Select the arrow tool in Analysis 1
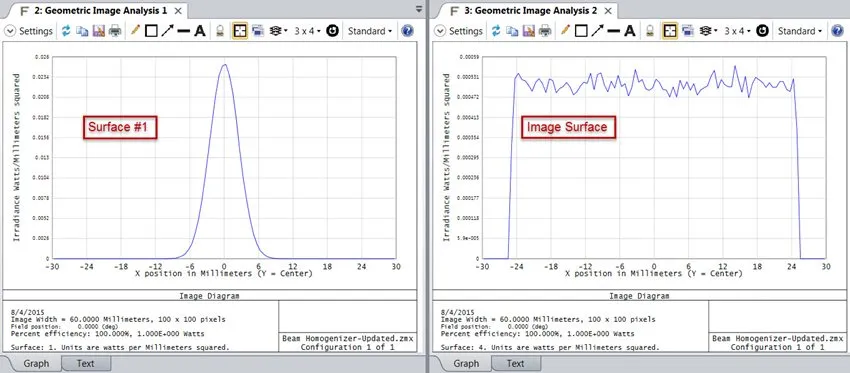 click(x=167, y=31)
